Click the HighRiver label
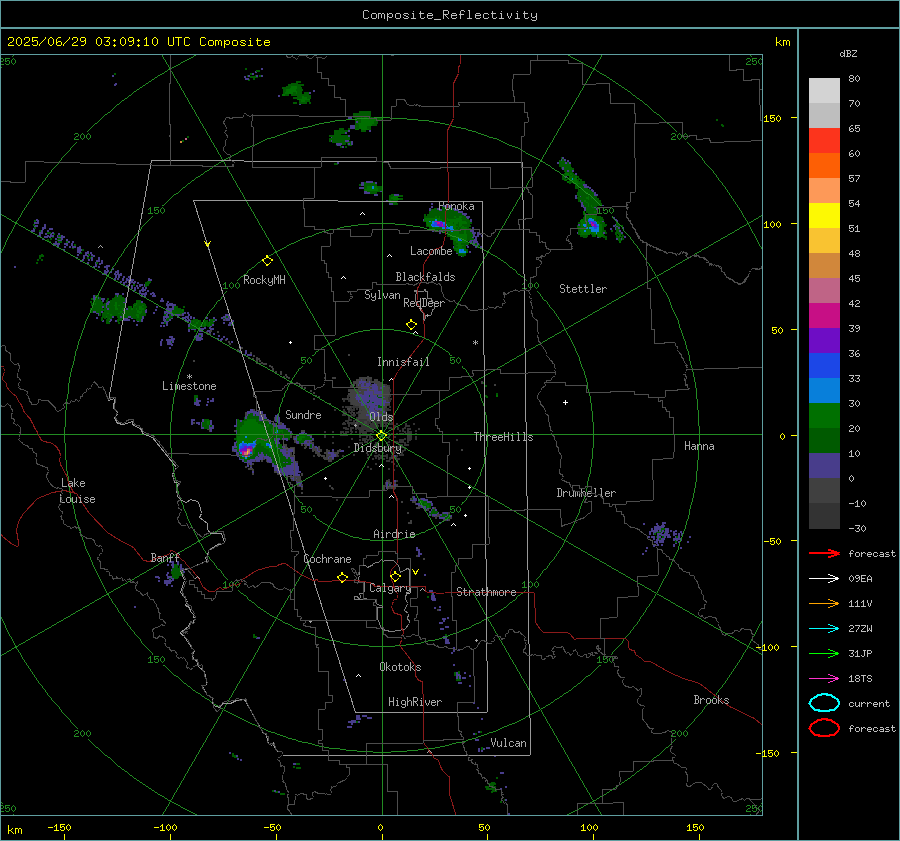The width and height of the screenshot is (900, 841). [x=414, y=702]
